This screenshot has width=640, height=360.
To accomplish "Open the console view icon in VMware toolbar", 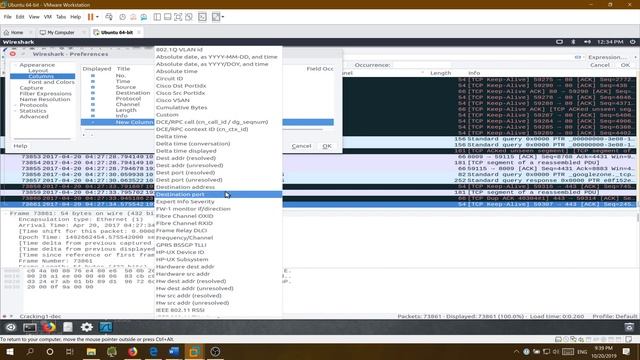I will pyautogui.click(x=202, y=17).
